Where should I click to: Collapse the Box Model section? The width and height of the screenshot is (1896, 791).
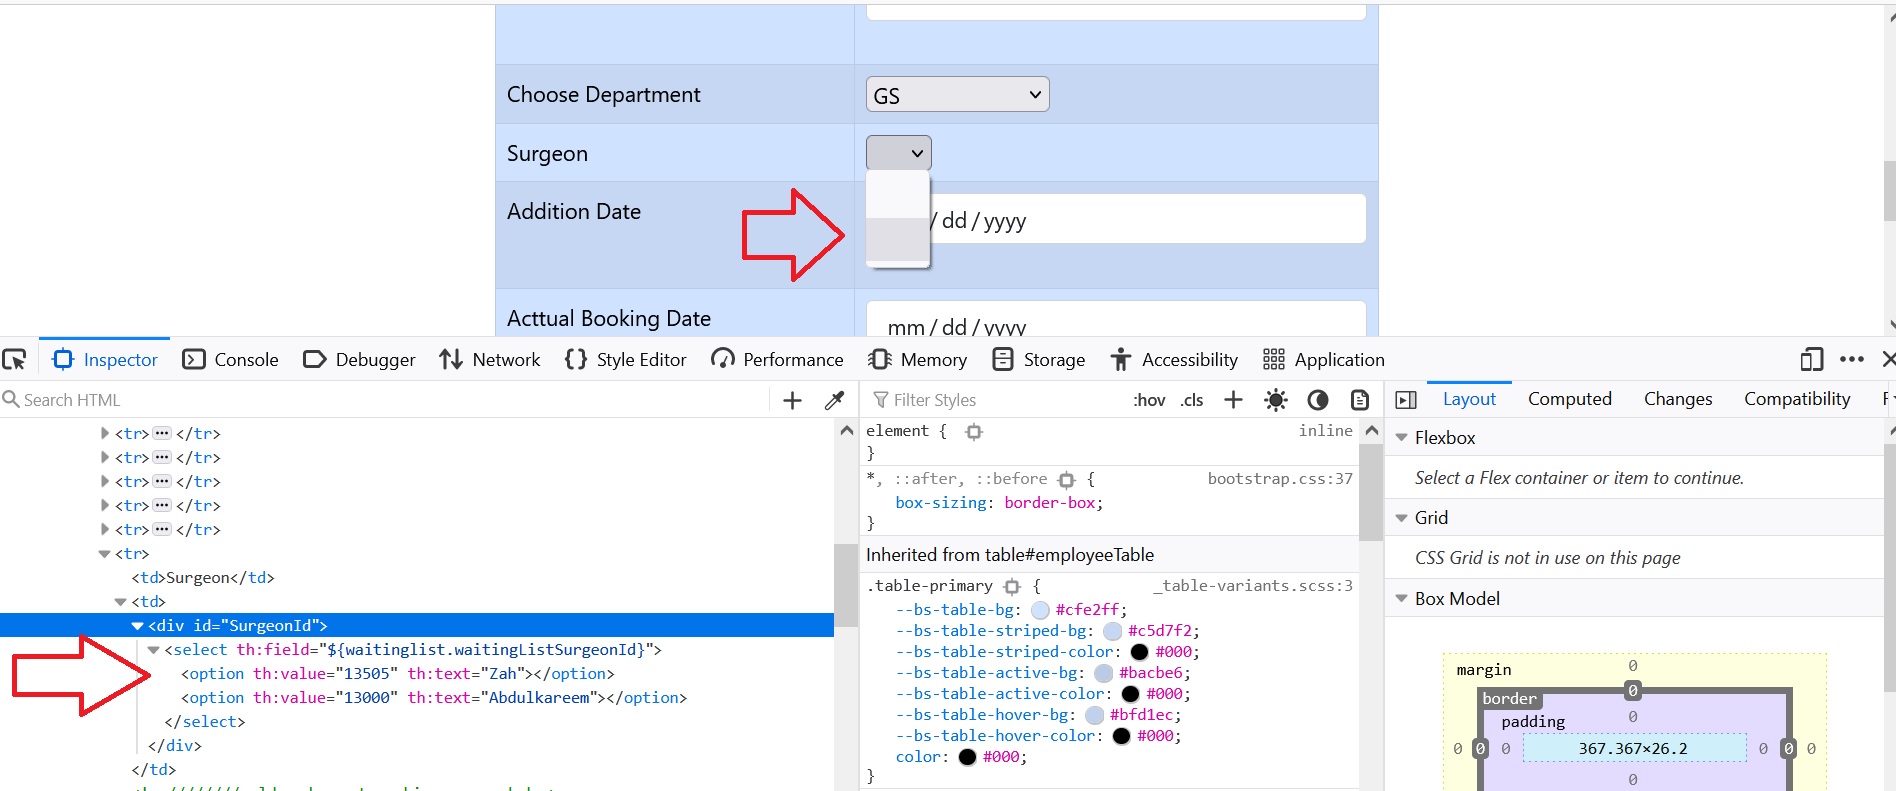[x=1401, y=599]
